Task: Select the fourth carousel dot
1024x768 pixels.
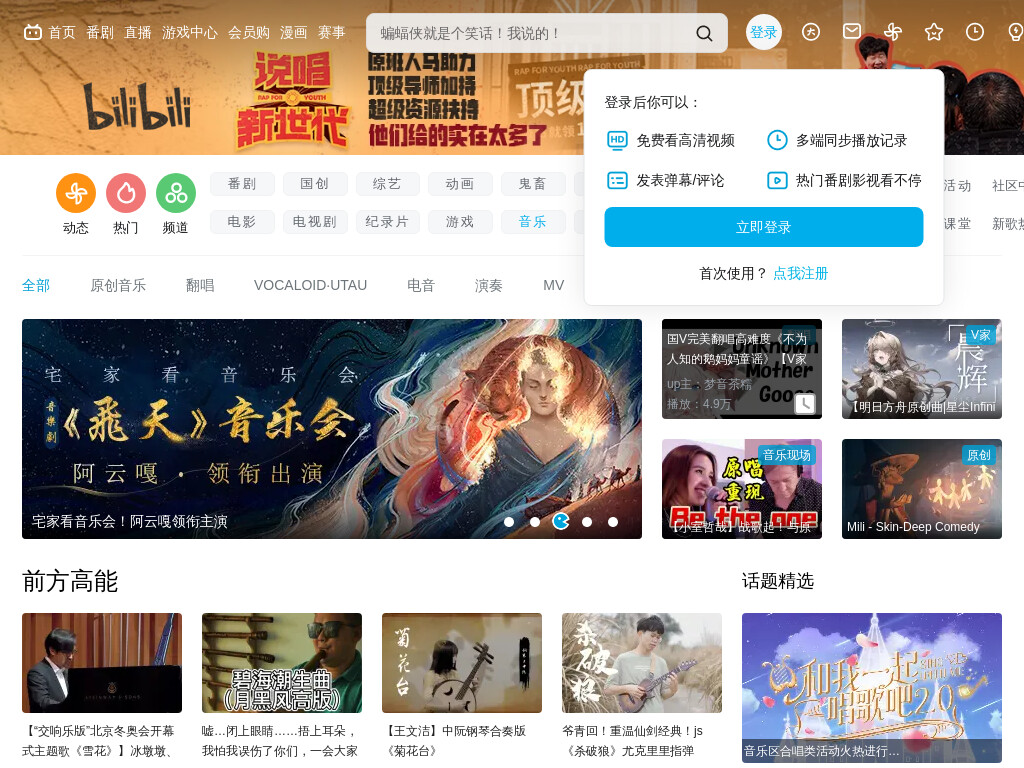Action: (x=587, y=522)
